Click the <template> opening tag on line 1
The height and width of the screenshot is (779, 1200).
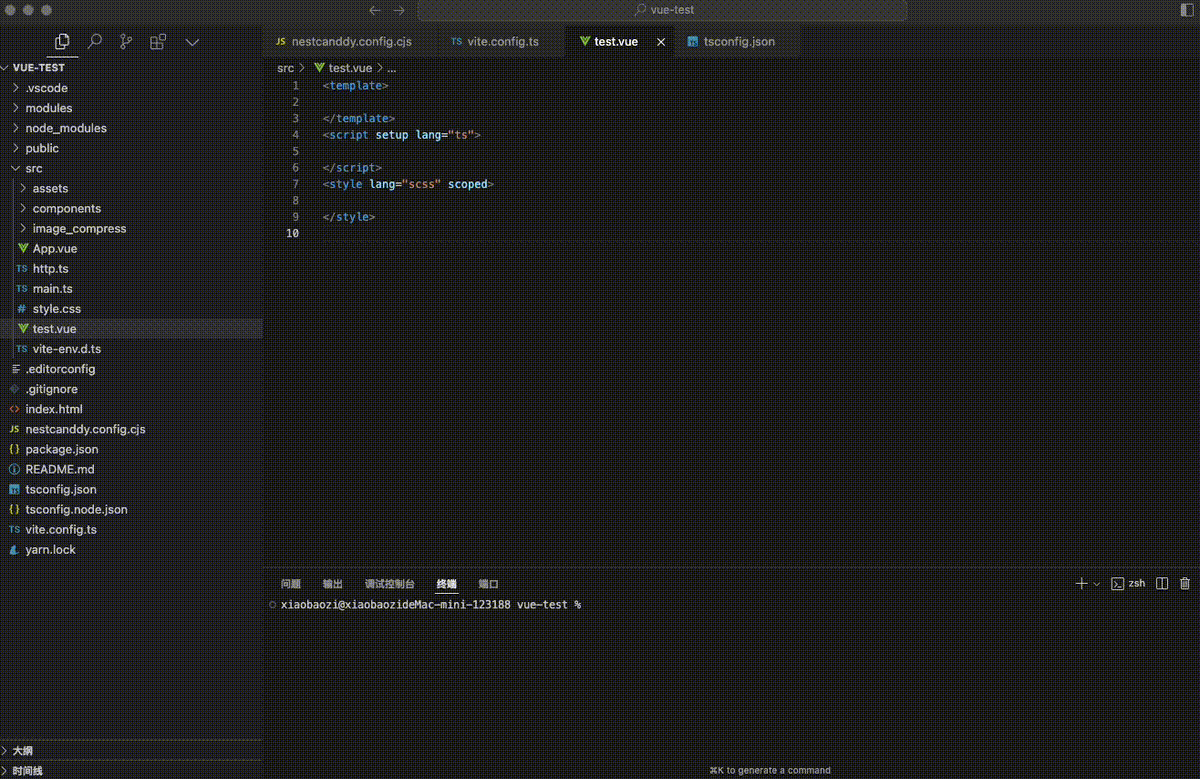point(355,86)
